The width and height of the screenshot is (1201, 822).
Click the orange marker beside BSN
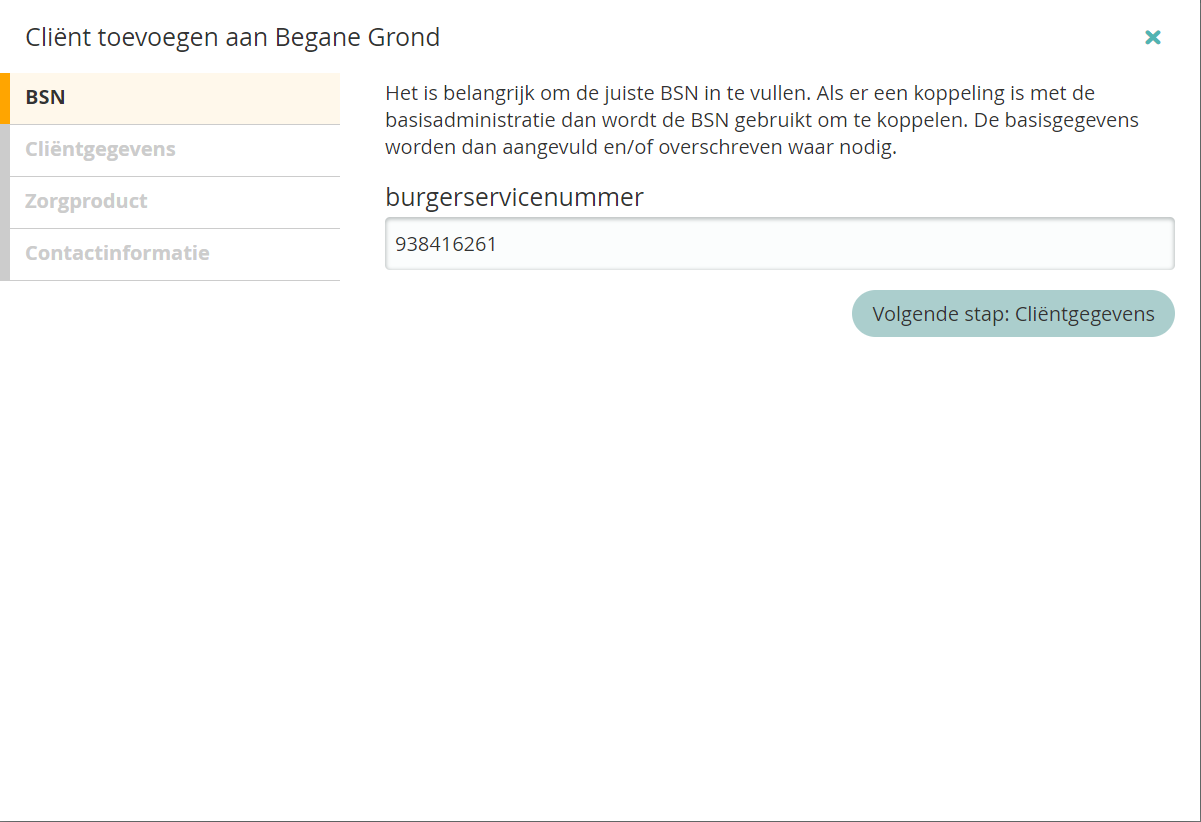pyautogui.click(x=5, y=98)
